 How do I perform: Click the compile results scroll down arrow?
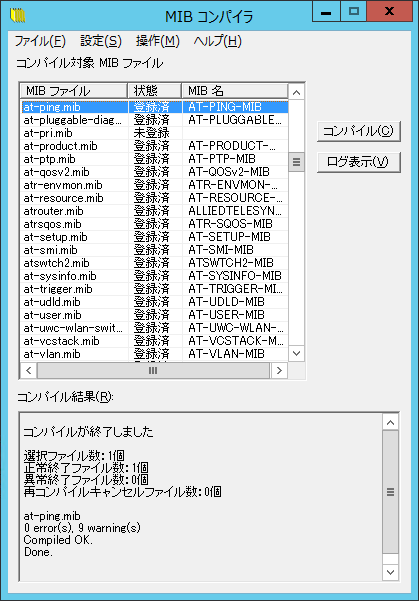point(391,572)
